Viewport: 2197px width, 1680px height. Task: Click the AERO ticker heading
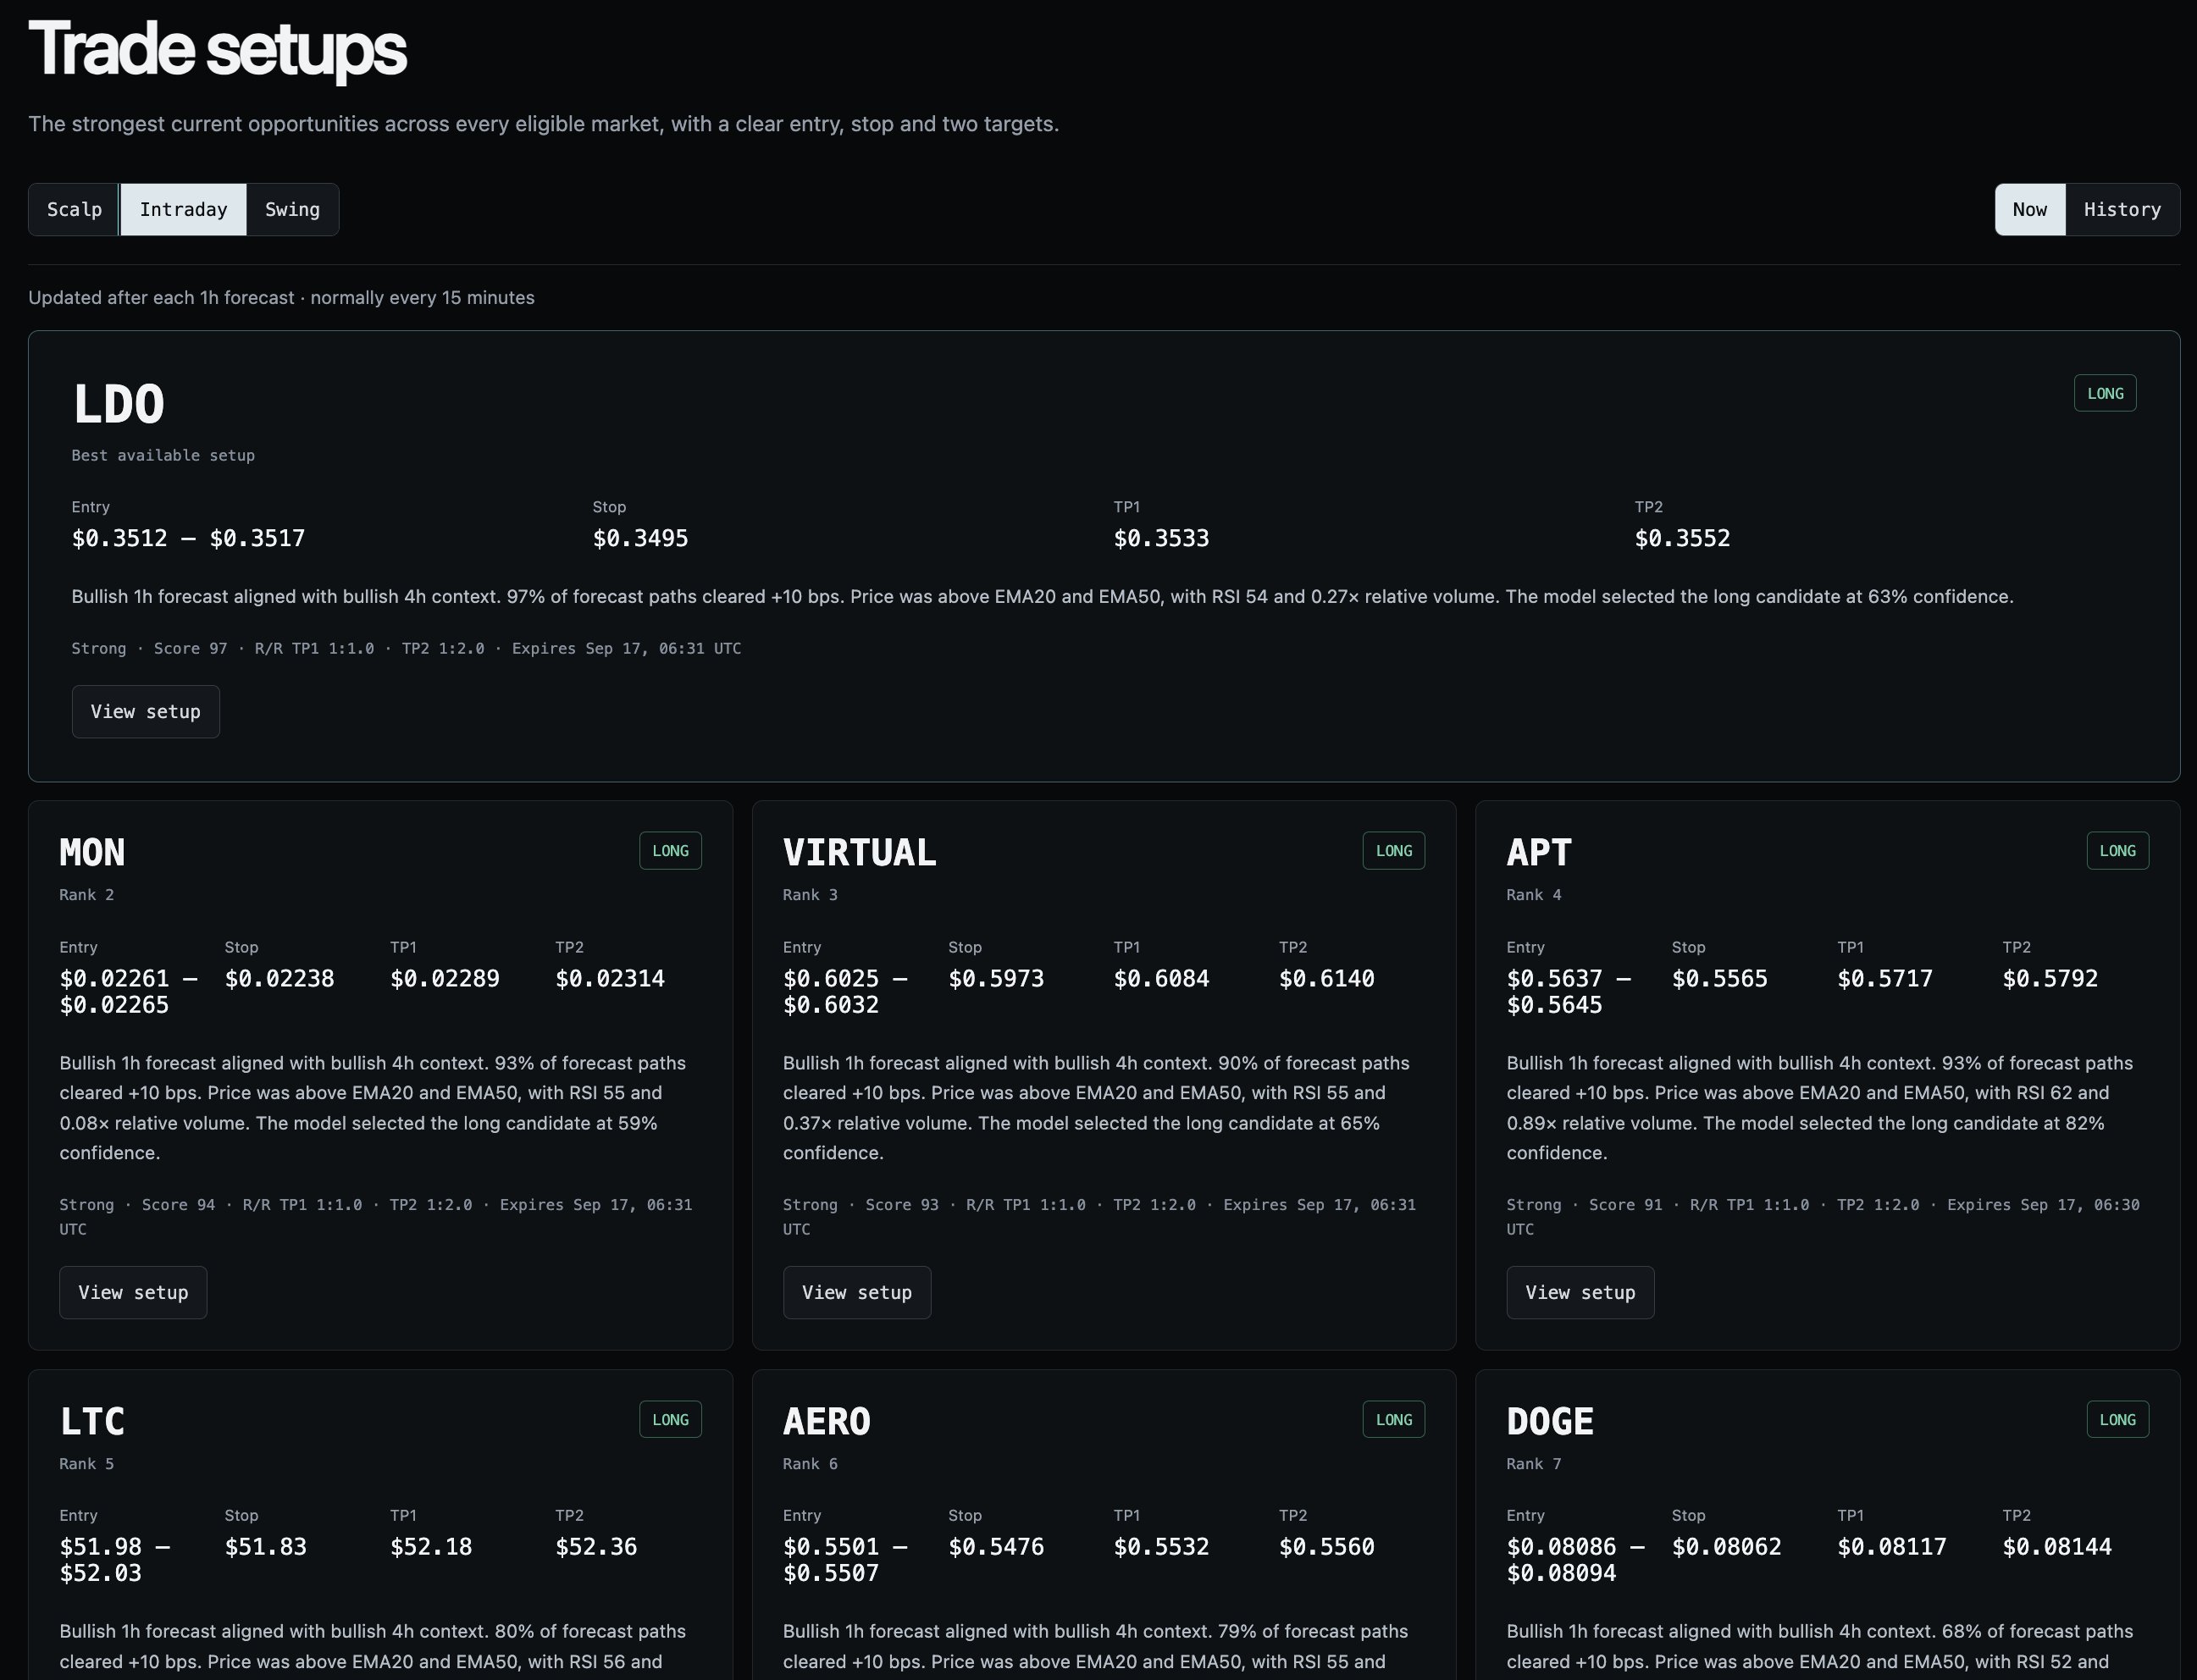click(x=826, y=1421)
